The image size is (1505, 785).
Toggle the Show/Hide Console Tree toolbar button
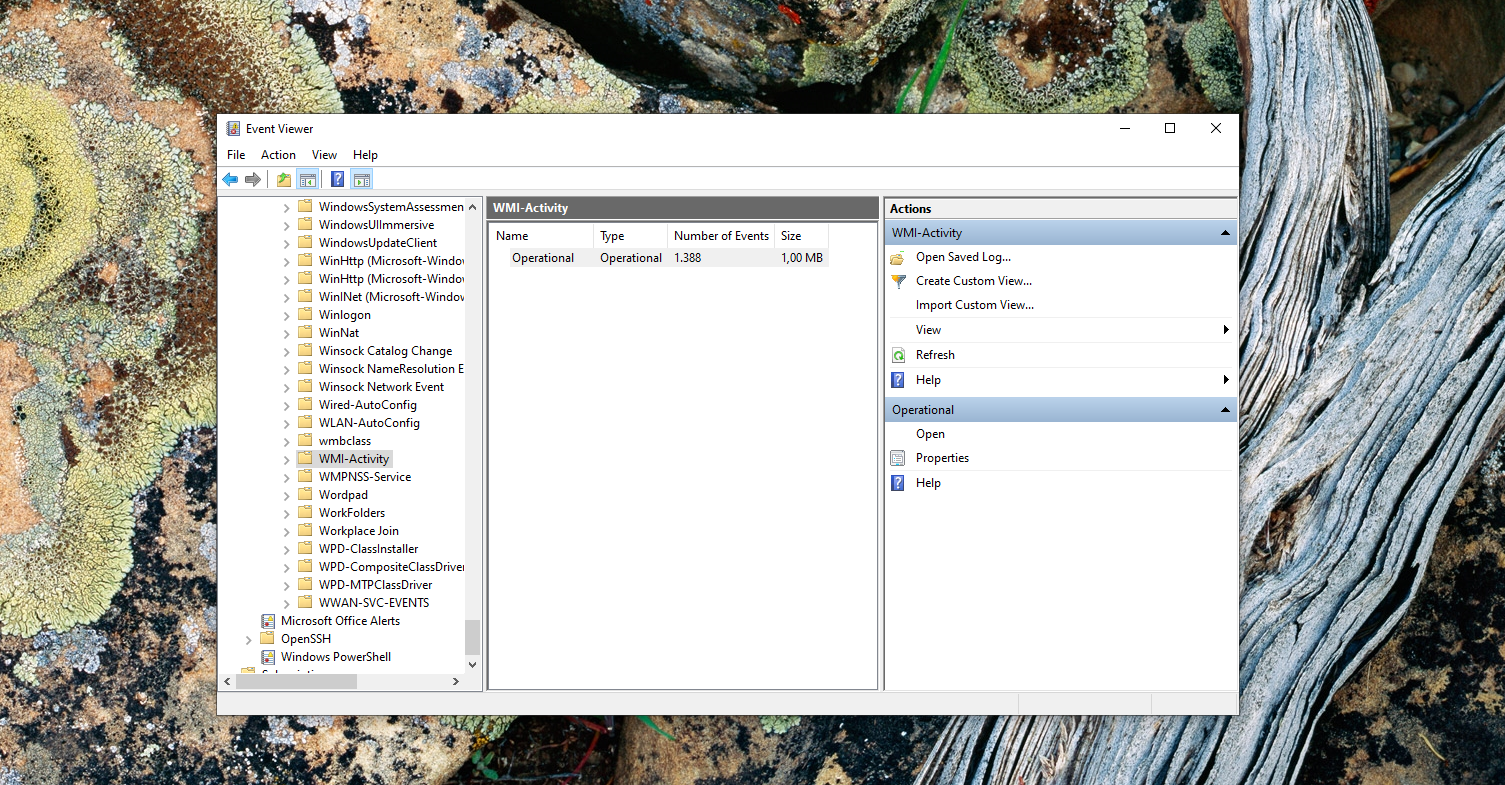point(308,179)
